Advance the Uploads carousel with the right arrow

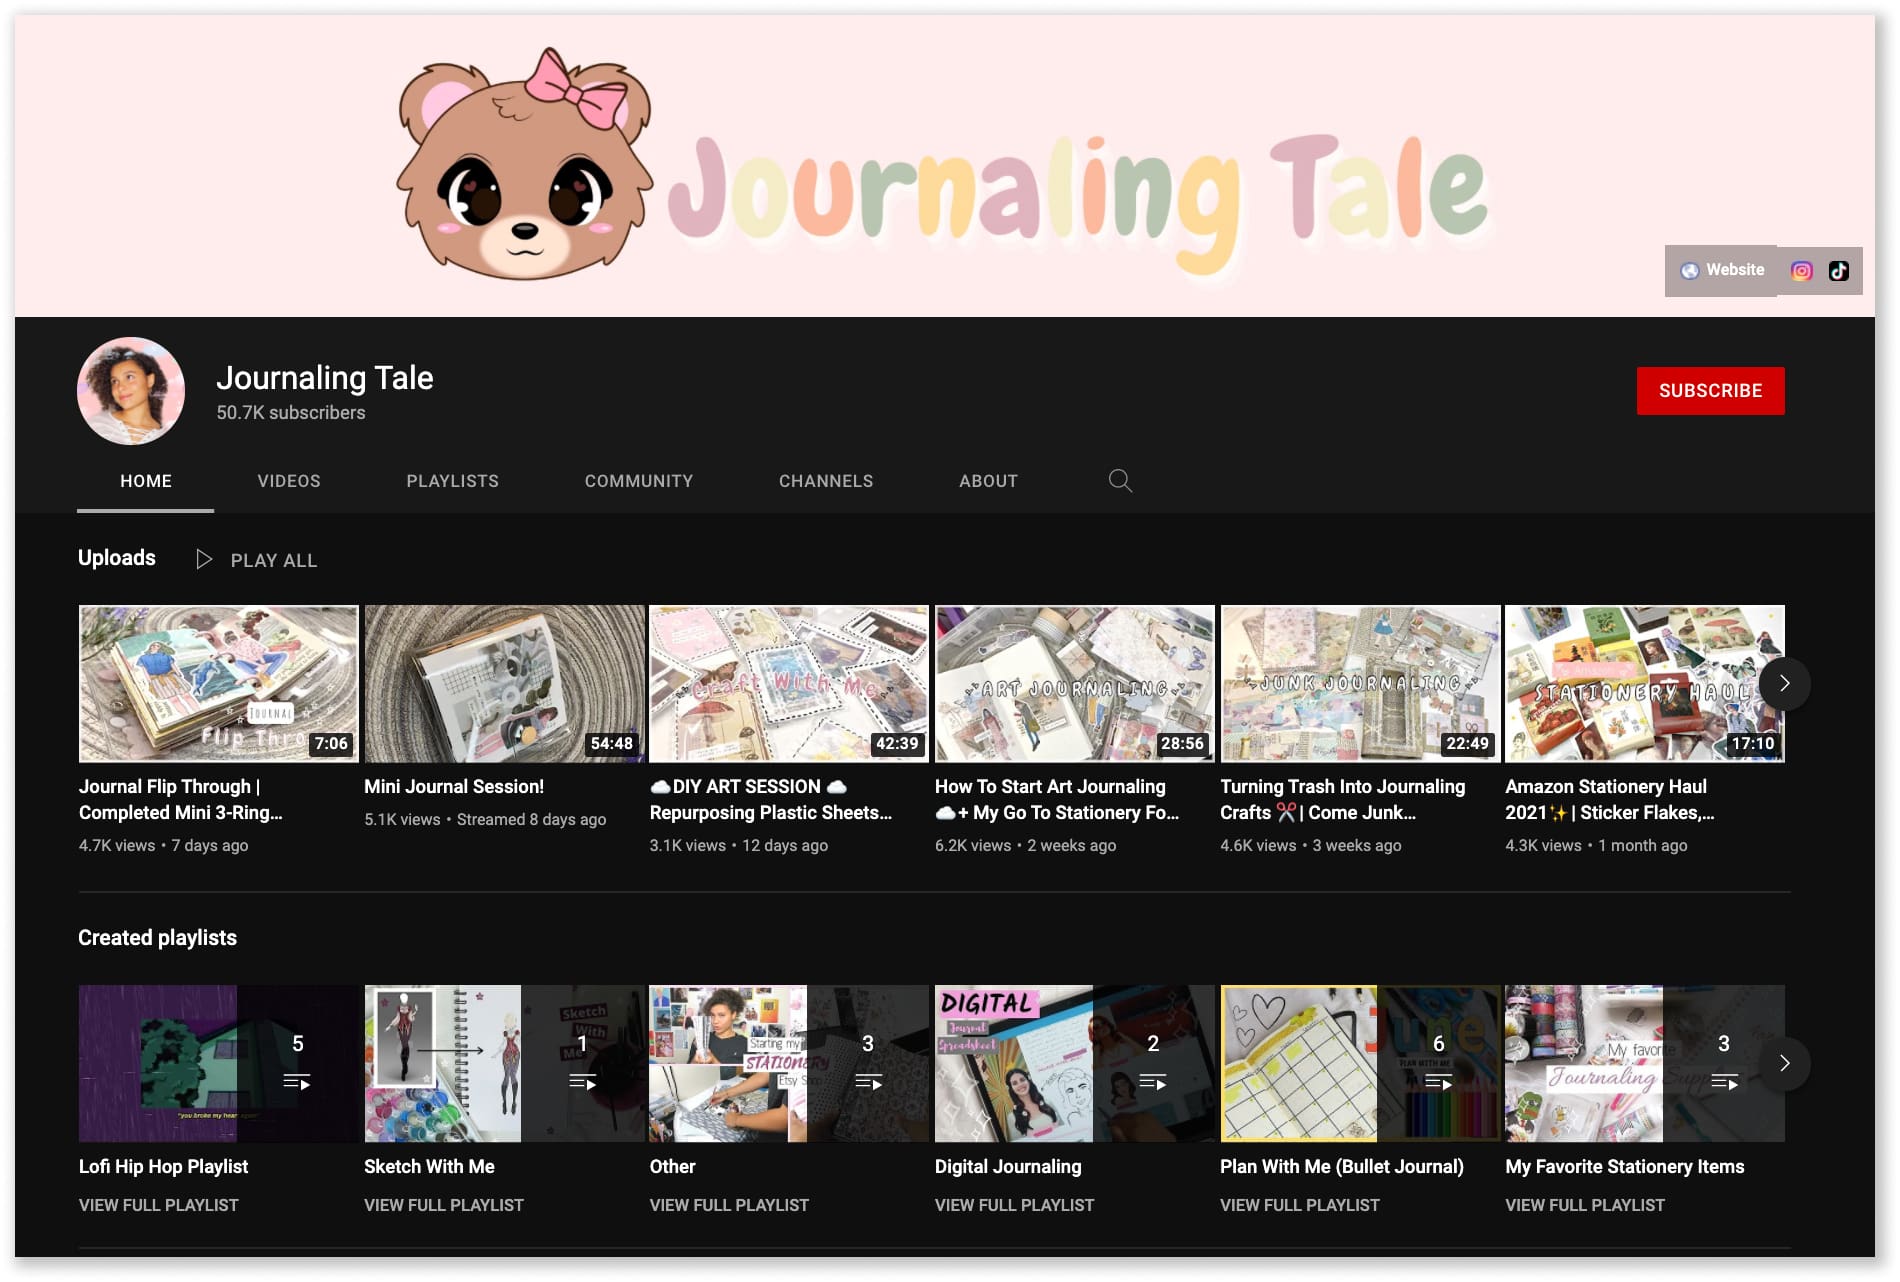(x=1784, y=683)
